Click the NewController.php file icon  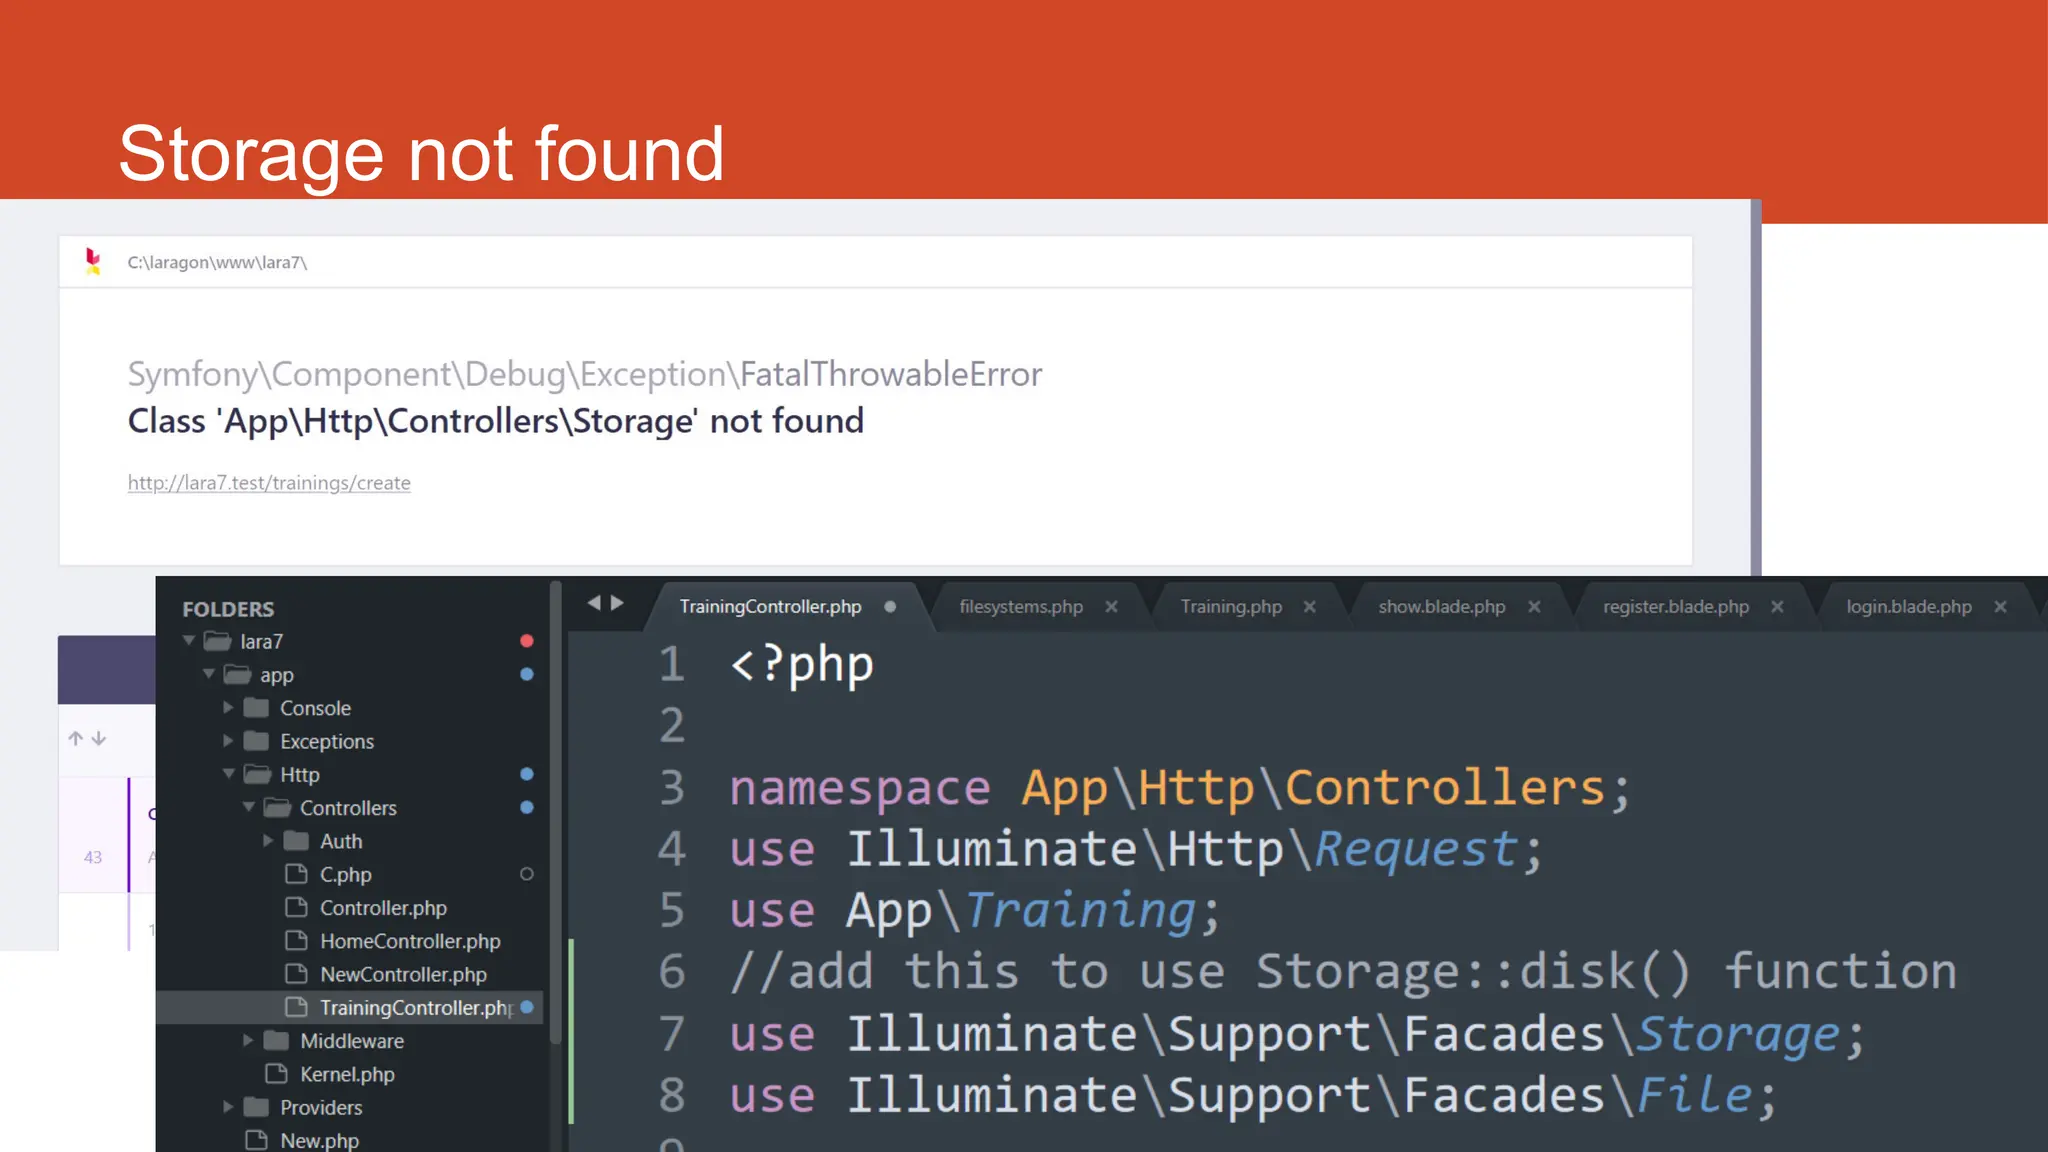pyautogui.click(x=296, y=974)
